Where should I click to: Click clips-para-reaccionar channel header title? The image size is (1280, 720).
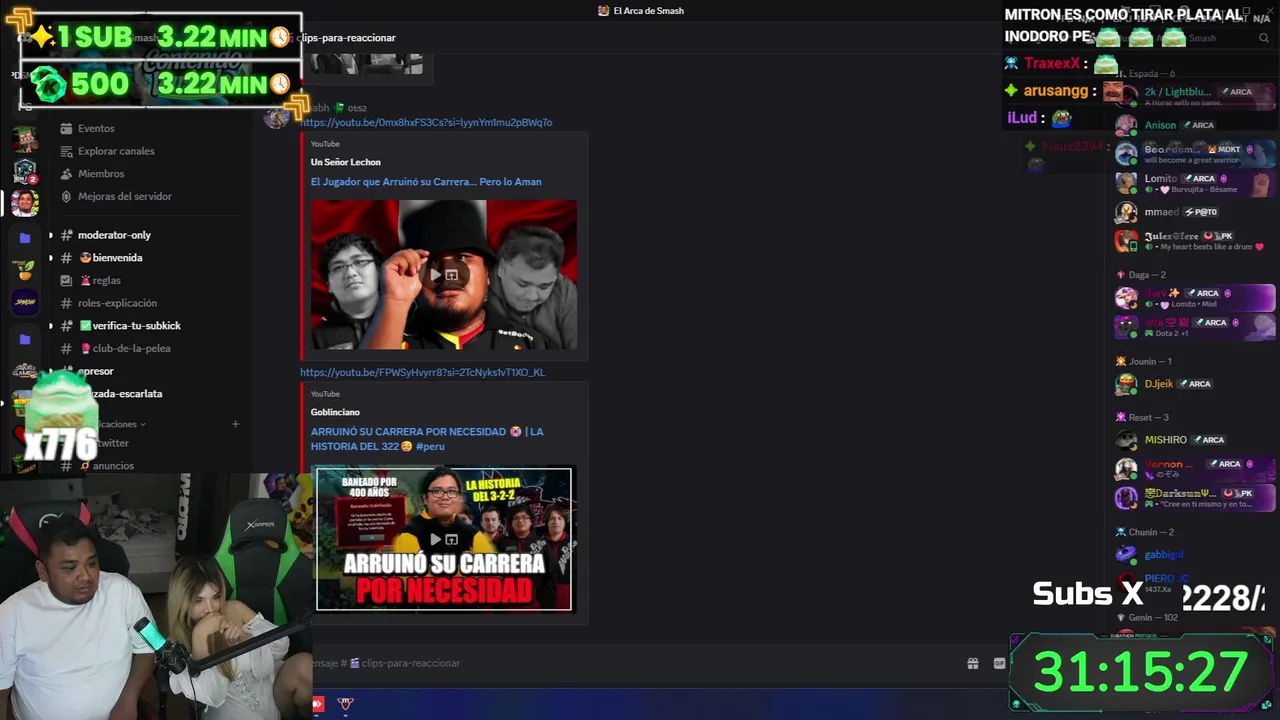[346, 38]
